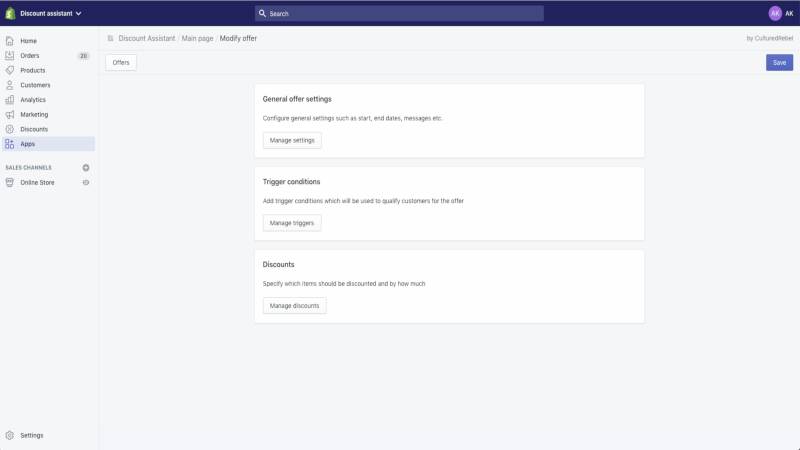The image size is (800, 450).
Task: Click the Shopify bag logo
Action: 10,13
